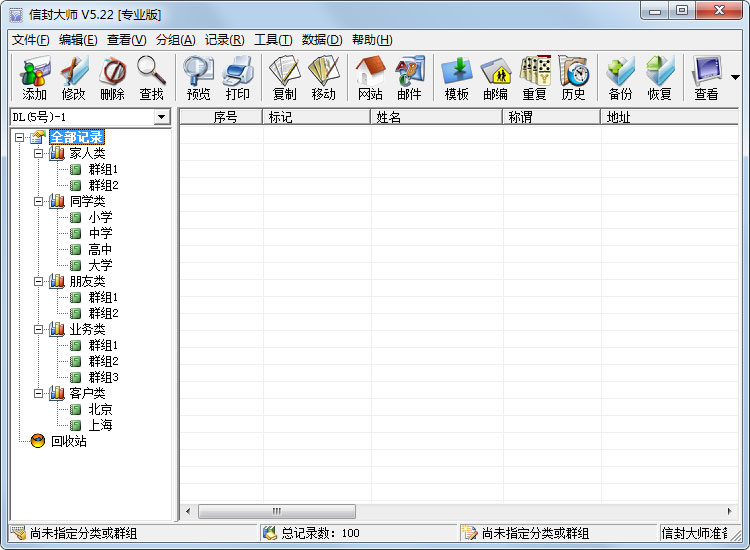Open the 工具(T) menu

pyautogui.click(x=272, y=40)
